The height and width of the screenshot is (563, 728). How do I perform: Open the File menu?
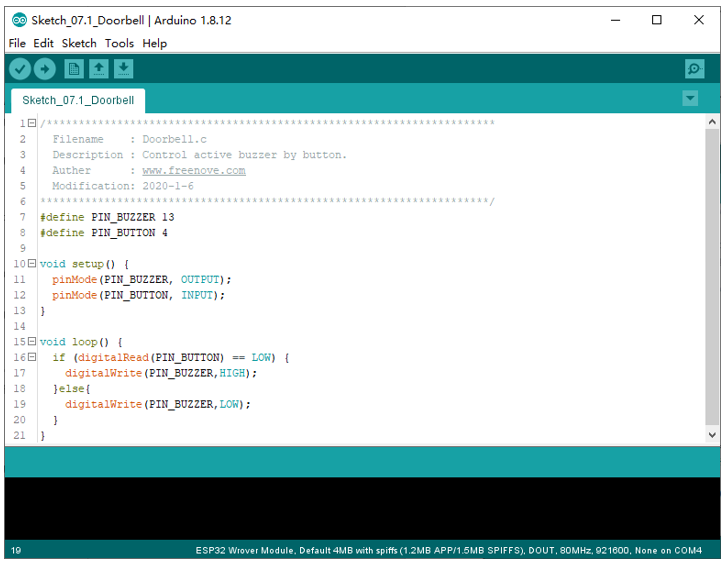(17, 43)
